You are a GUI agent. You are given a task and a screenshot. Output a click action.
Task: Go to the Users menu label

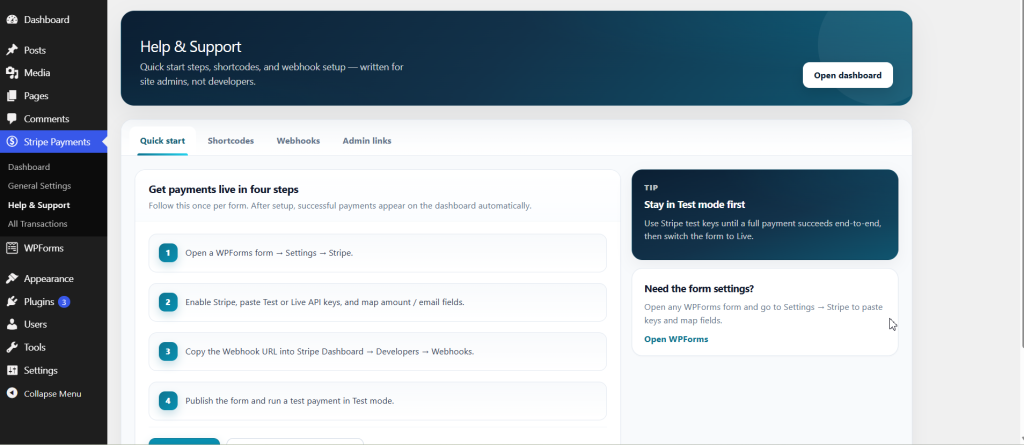click(x=35, y=325)
